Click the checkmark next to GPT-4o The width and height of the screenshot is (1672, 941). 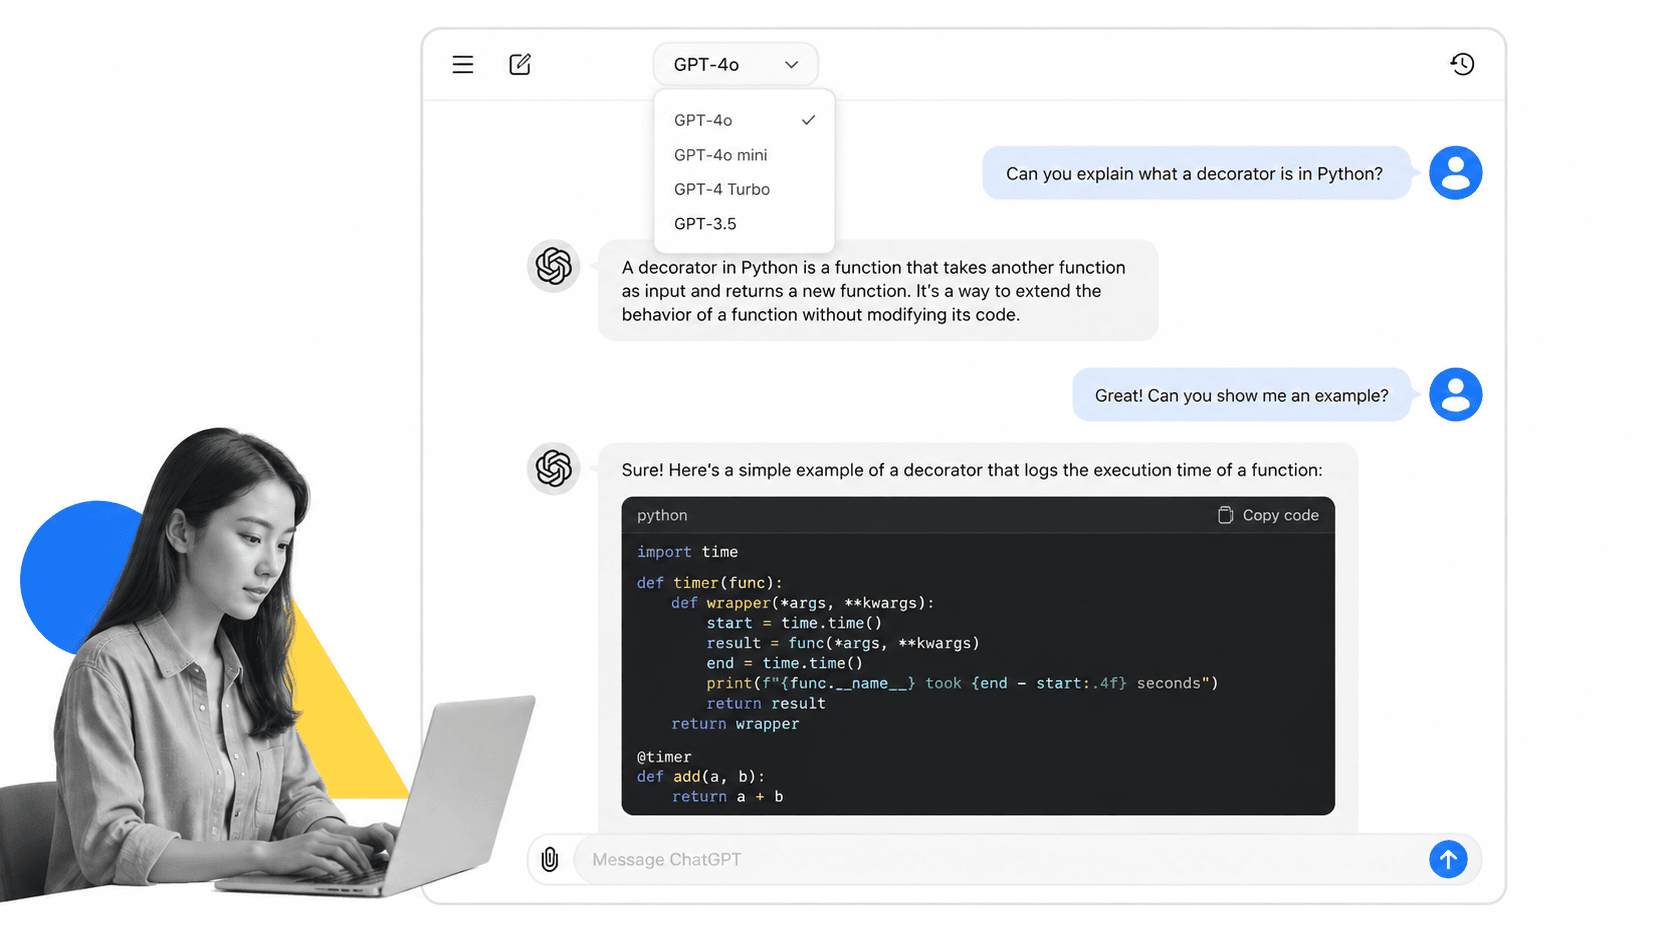coord(809,120)
